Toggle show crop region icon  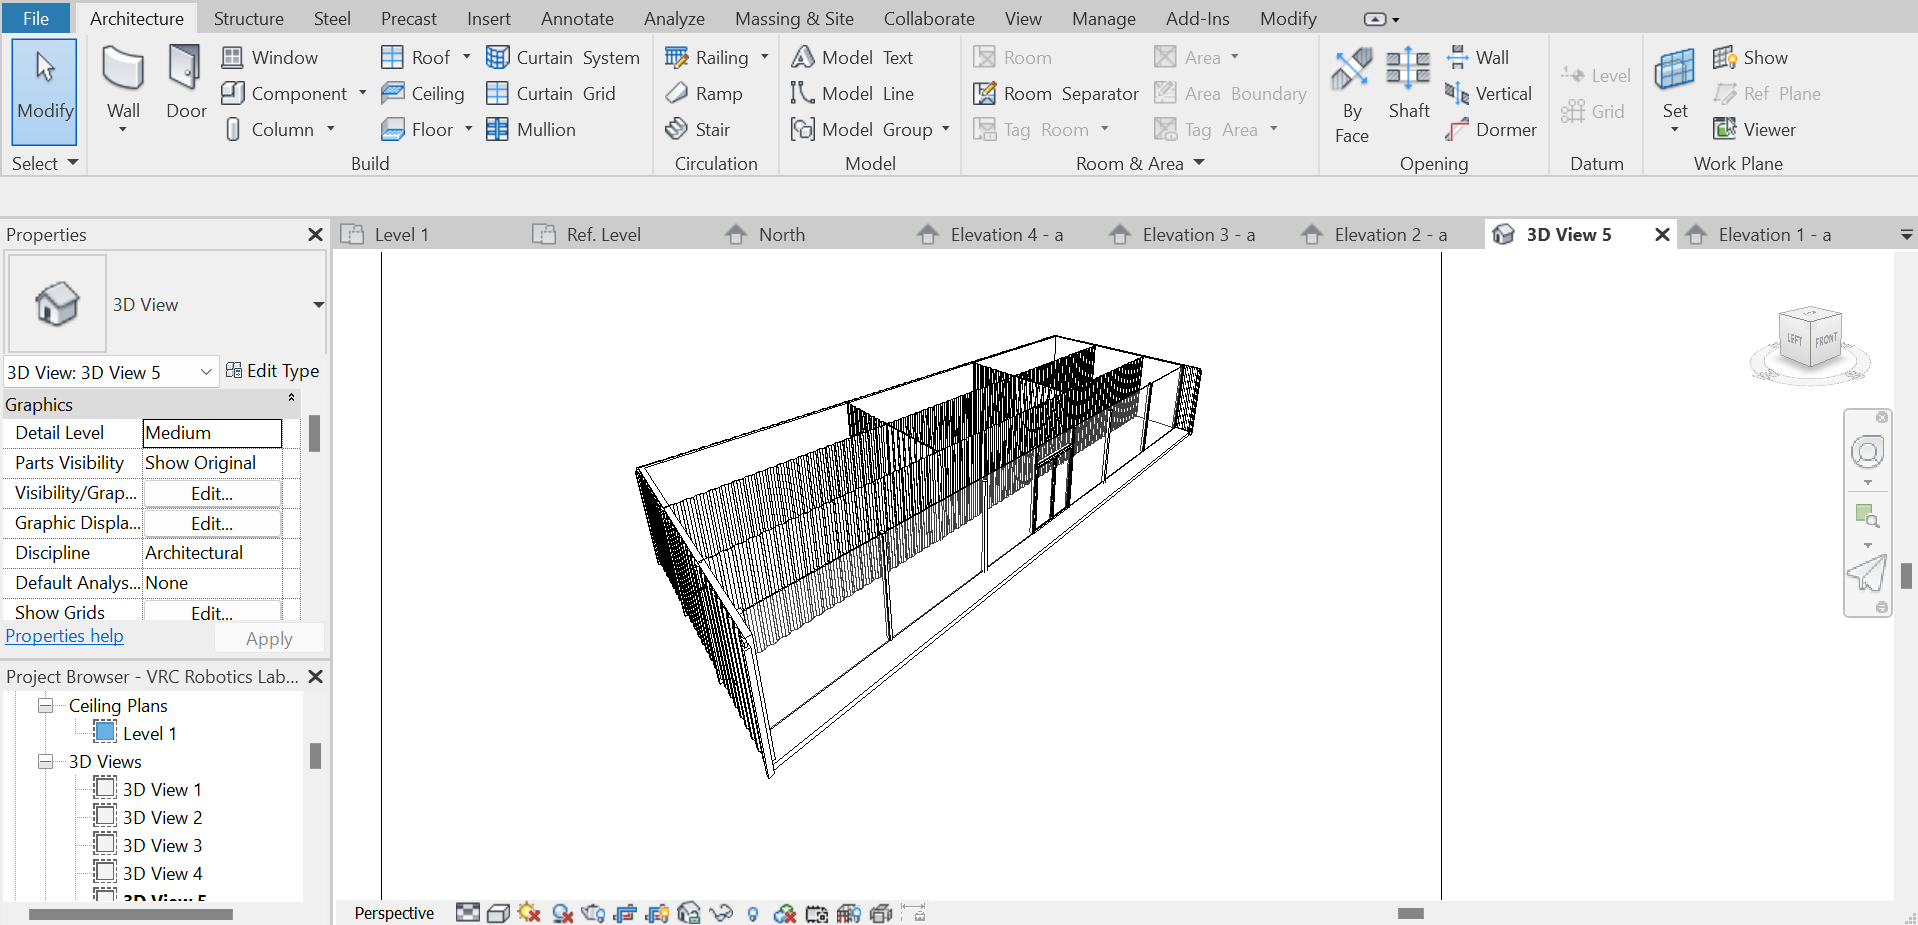click(657, 913)
